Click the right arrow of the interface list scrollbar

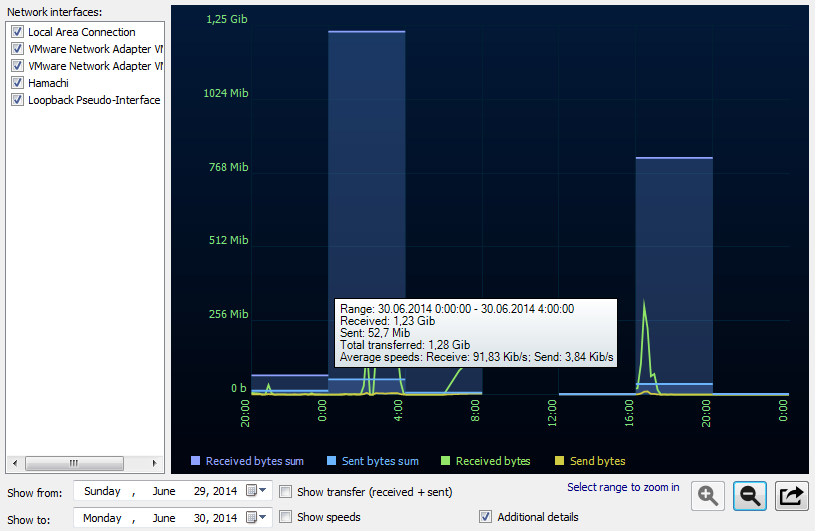[x=155, y=463]
